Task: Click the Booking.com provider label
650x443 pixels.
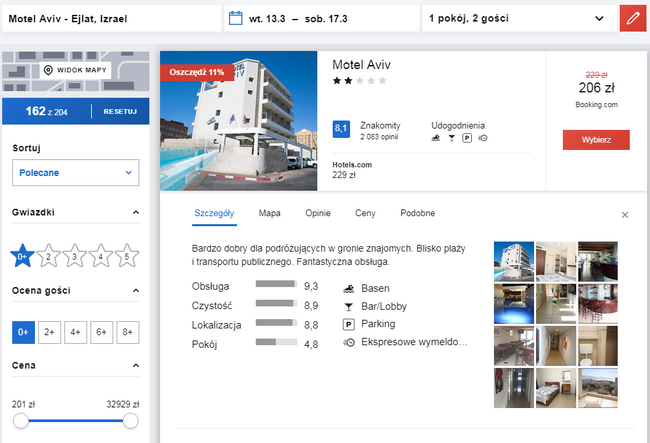Action: (x=596, y=104)
